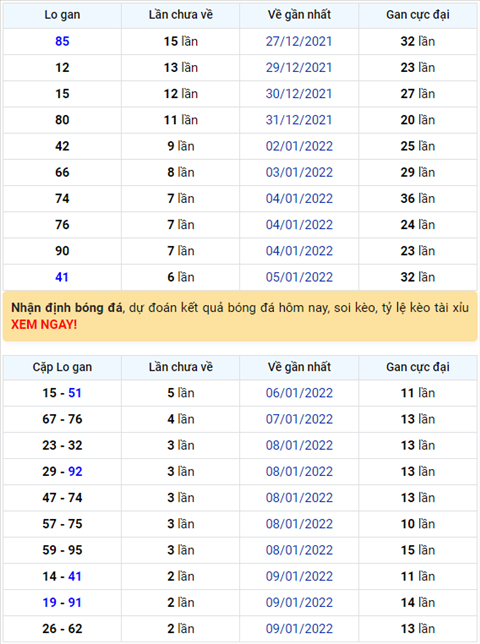
Task: Open the 'Nhận định bóng đá' link
Action: pyautogui.click(x=67, y=308)
